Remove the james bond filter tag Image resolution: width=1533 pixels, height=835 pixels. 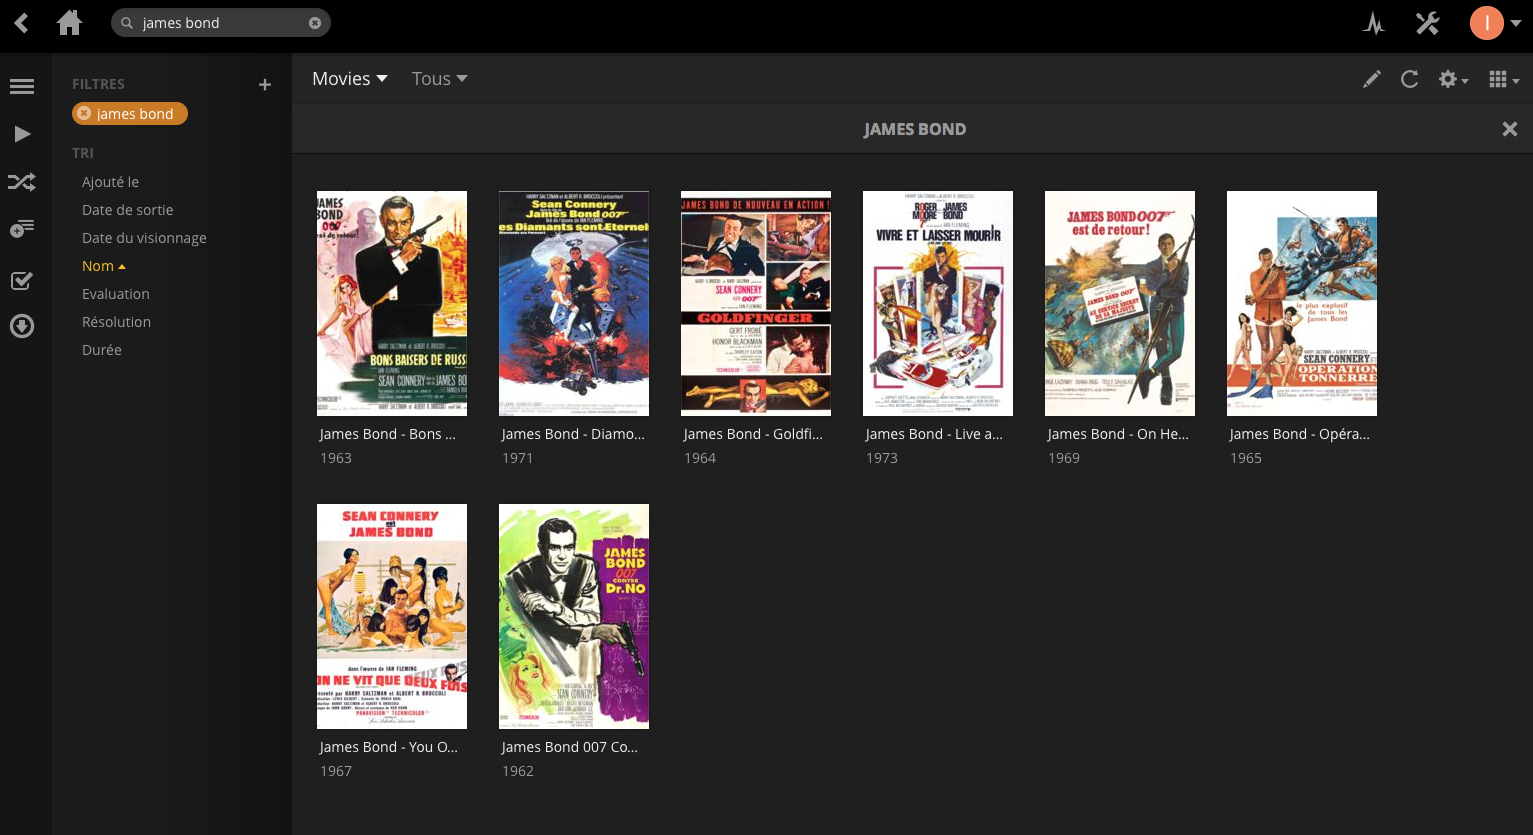[x=85, y=114]
